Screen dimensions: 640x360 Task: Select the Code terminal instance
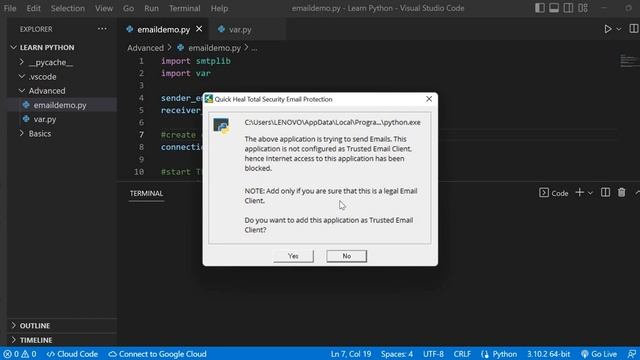[554, 193]
